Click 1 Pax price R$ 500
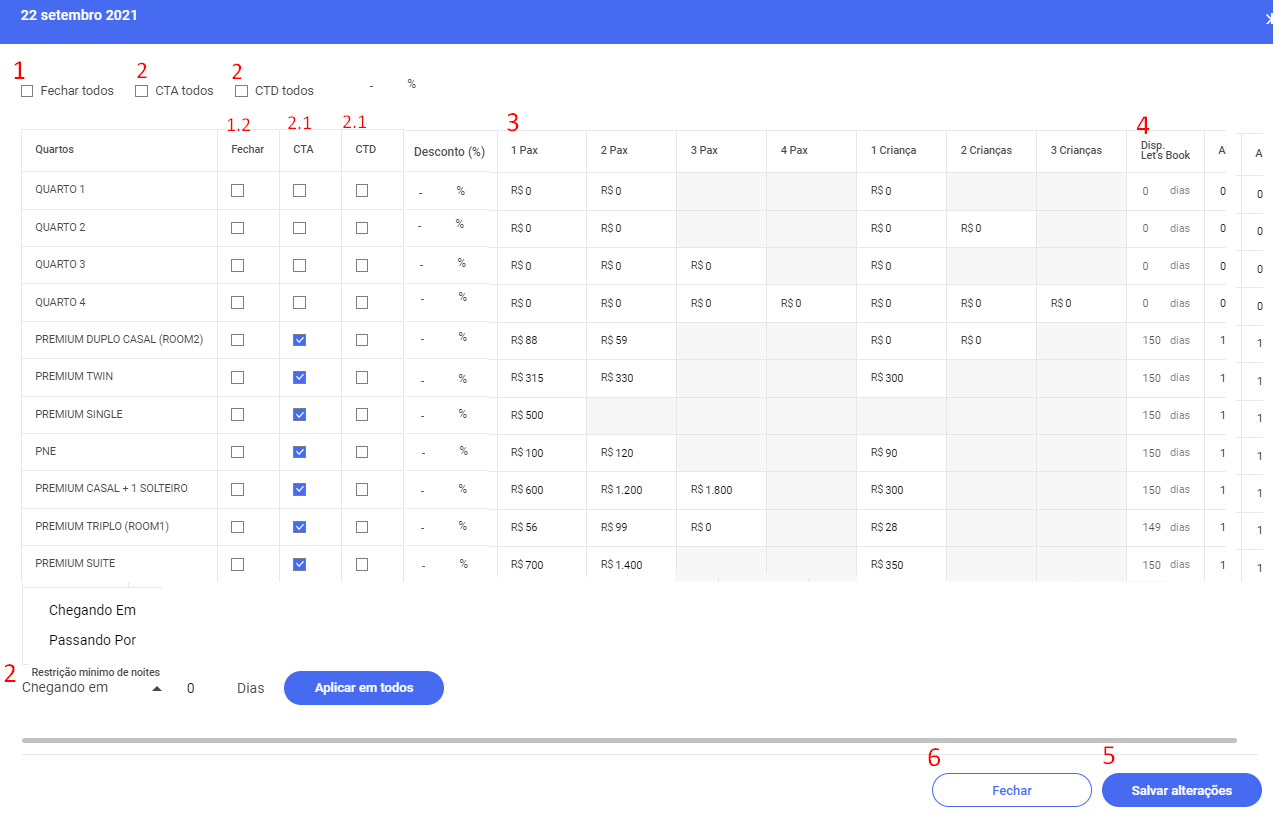1275x817 pixels. click(x=527, y=415)
